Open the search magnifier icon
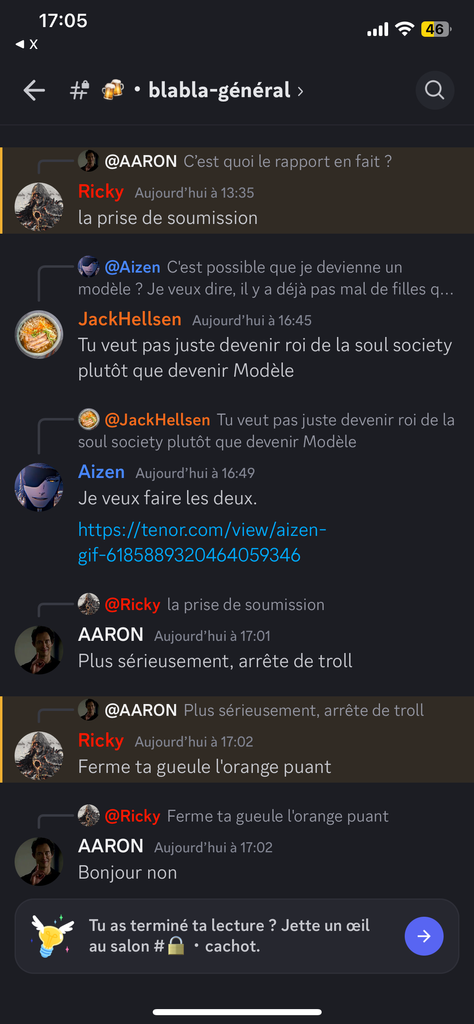 click(435, 90)
